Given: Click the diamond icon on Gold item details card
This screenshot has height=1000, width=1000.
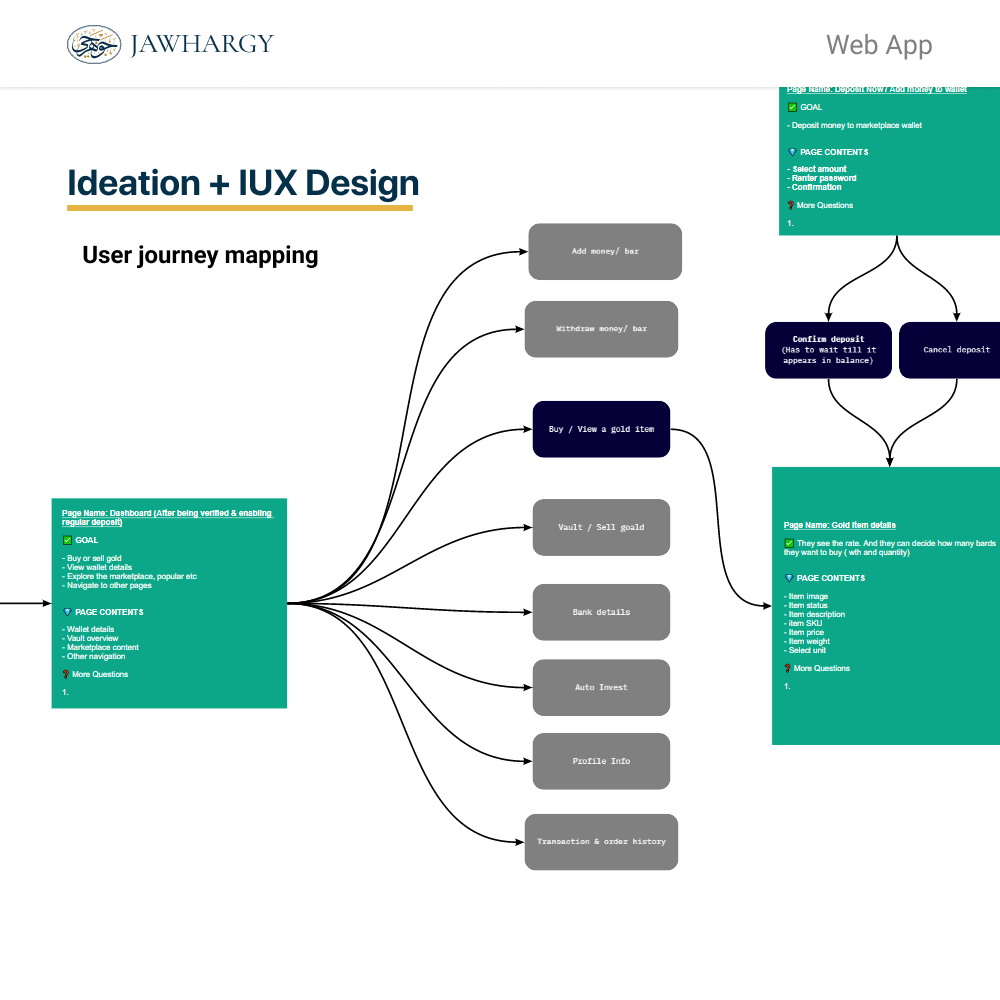Looking at the screenshot, I should coord(789,578).
